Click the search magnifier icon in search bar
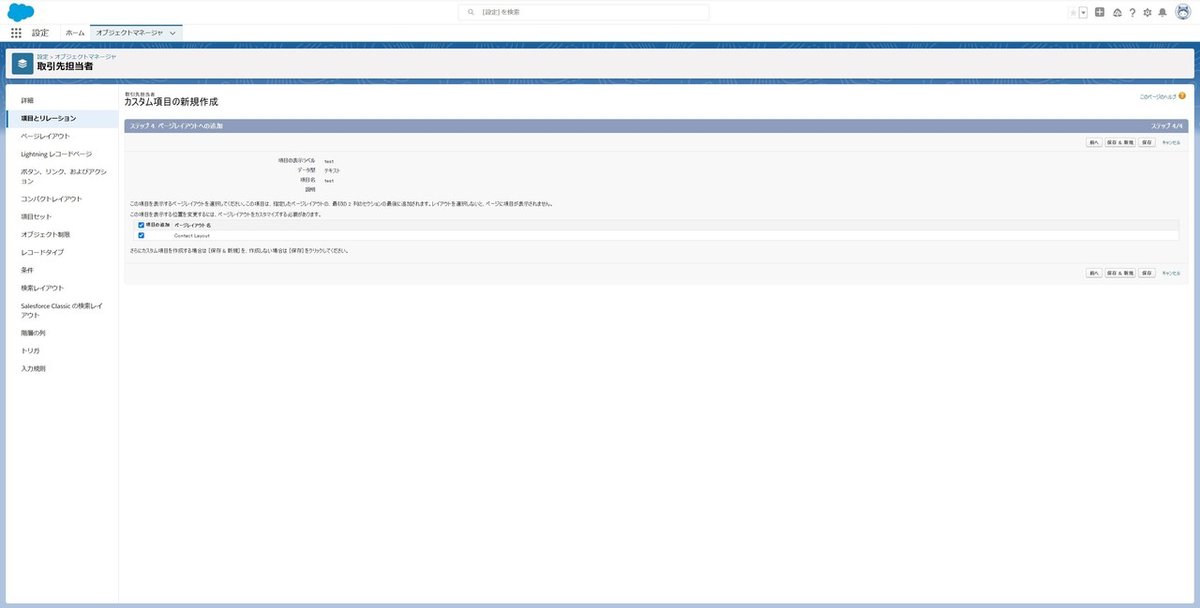 pyautogui.click(x=471, y=12)
